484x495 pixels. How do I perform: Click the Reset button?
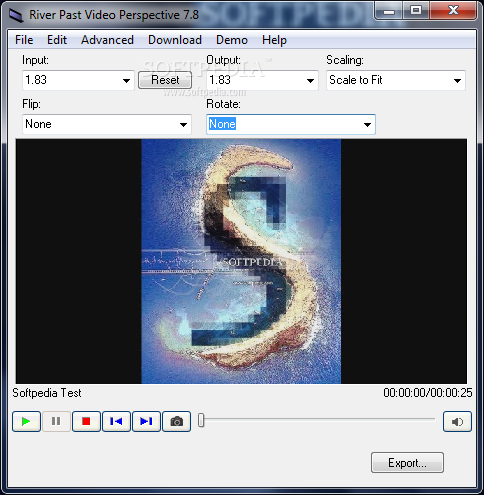click(165, 80)
